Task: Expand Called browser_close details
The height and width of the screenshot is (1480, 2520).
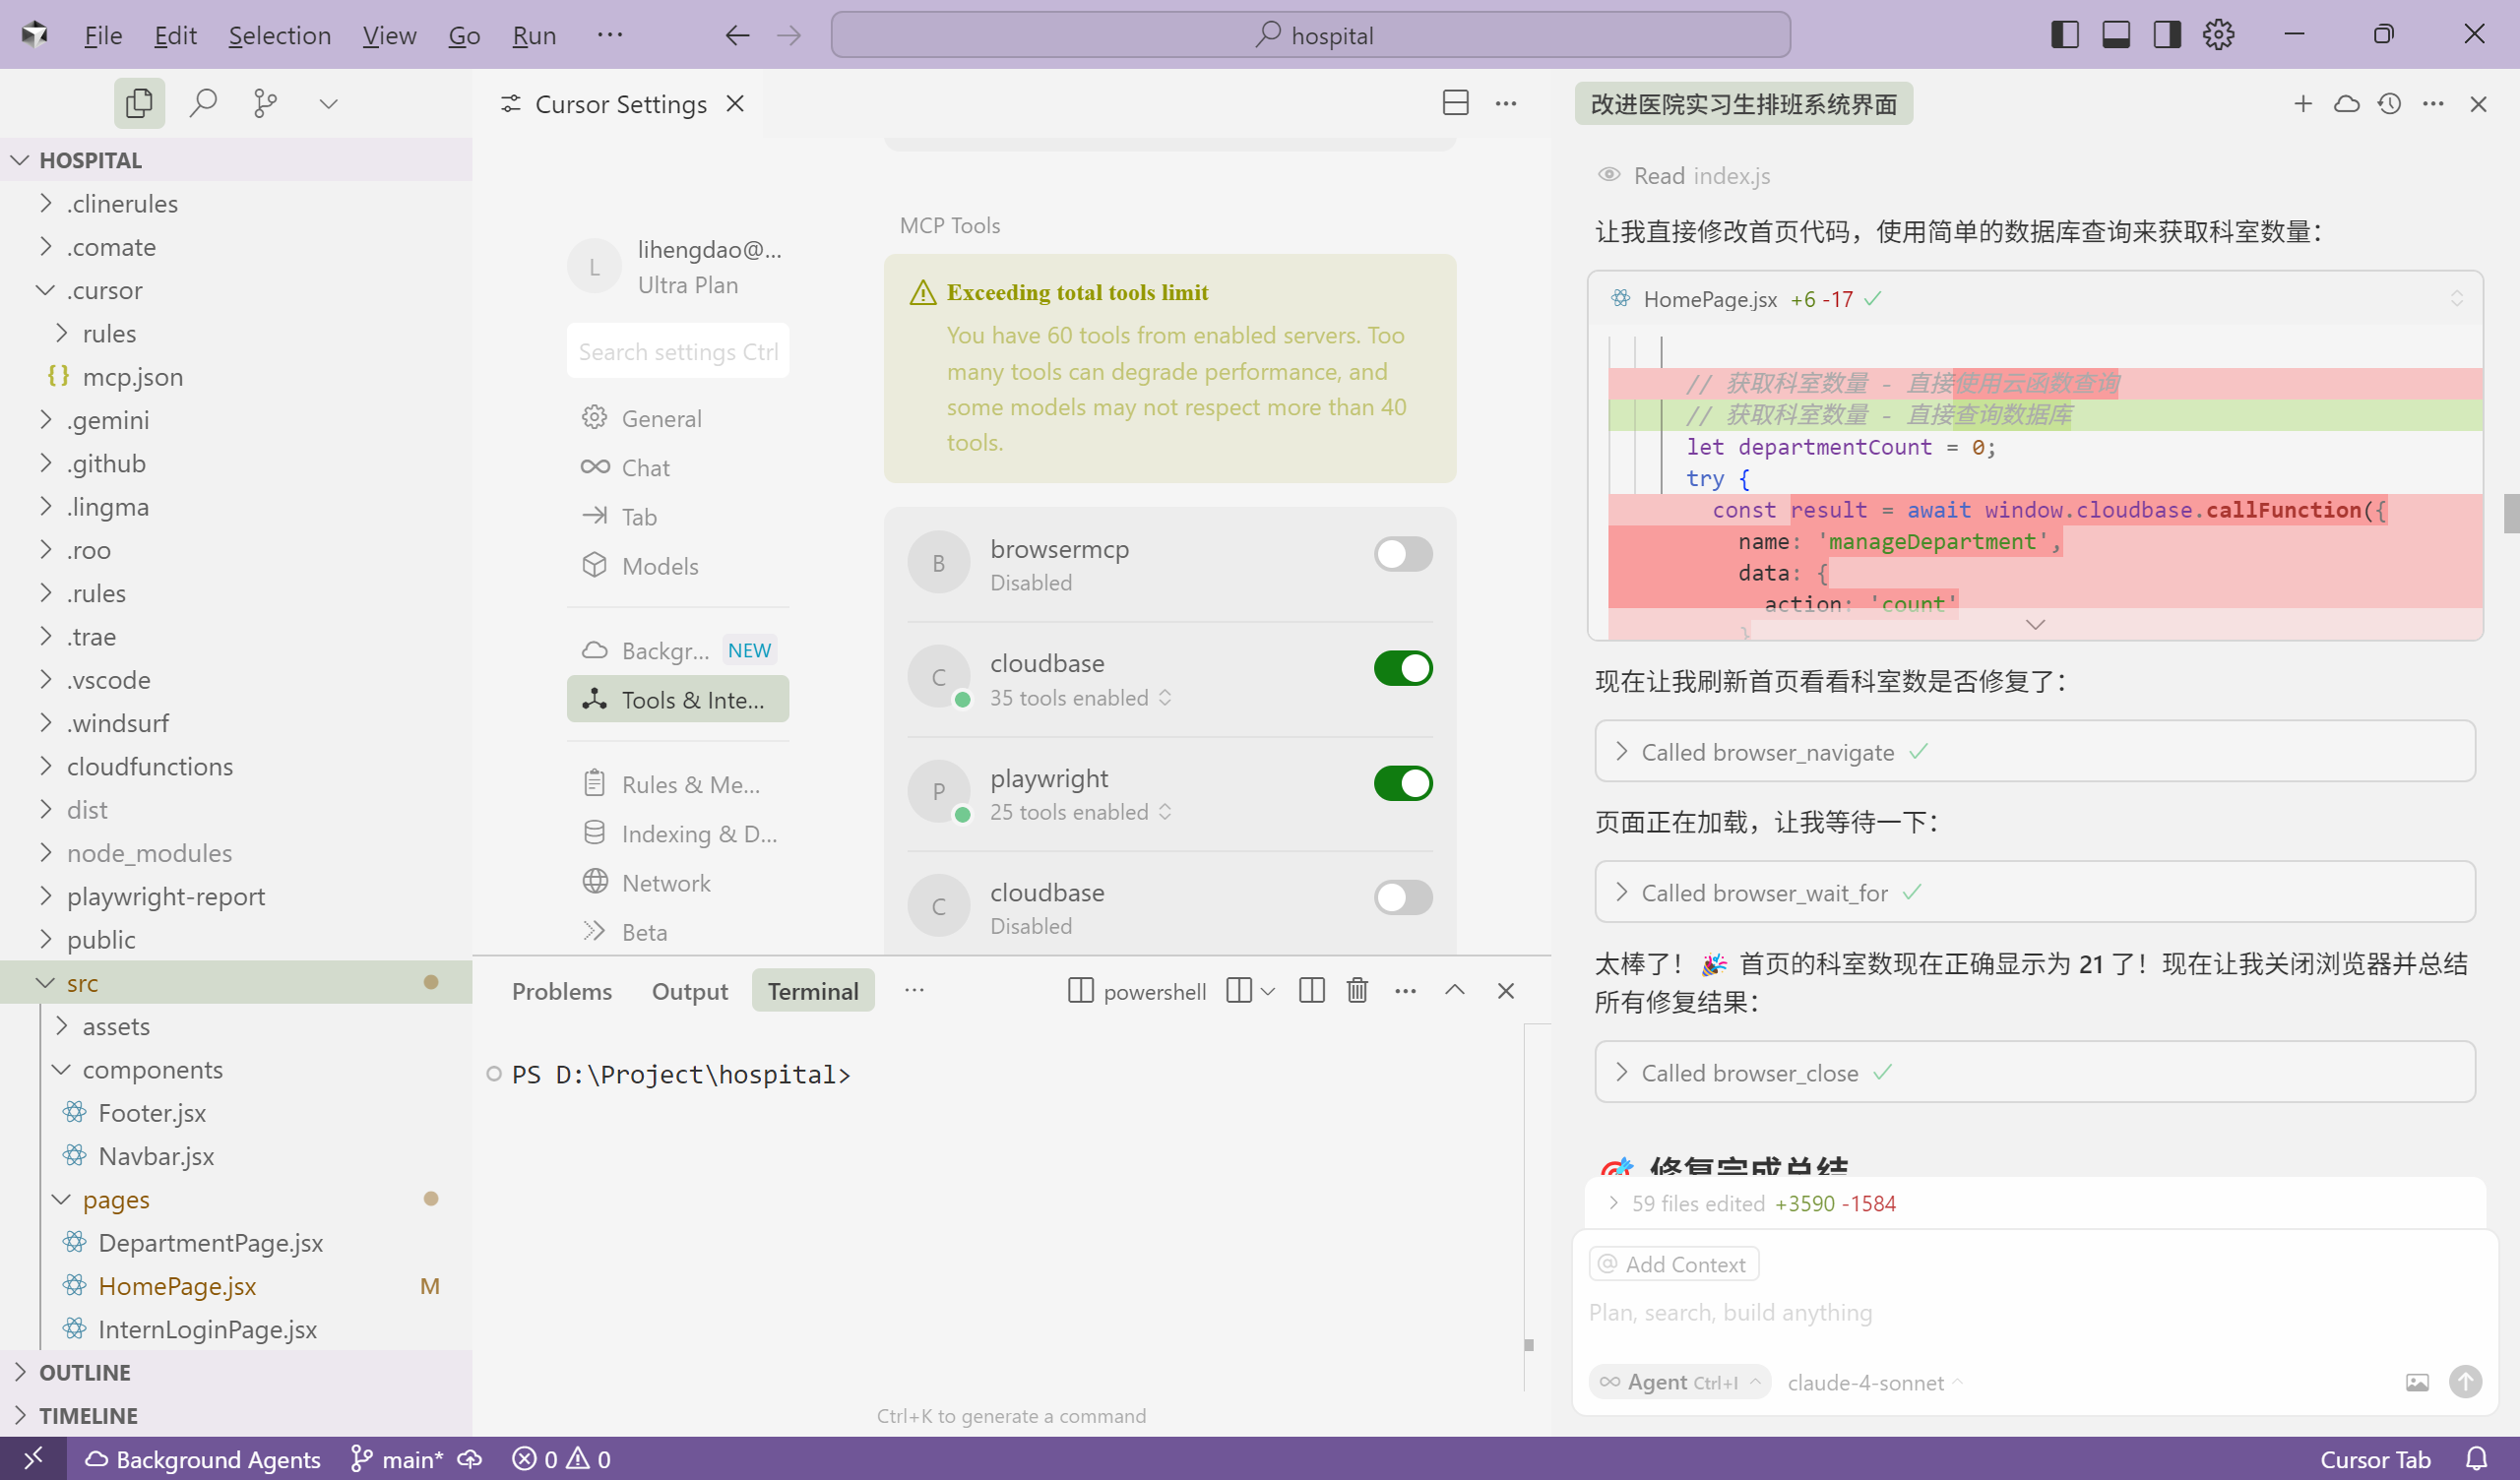Action: [x=2035, y=1073]
